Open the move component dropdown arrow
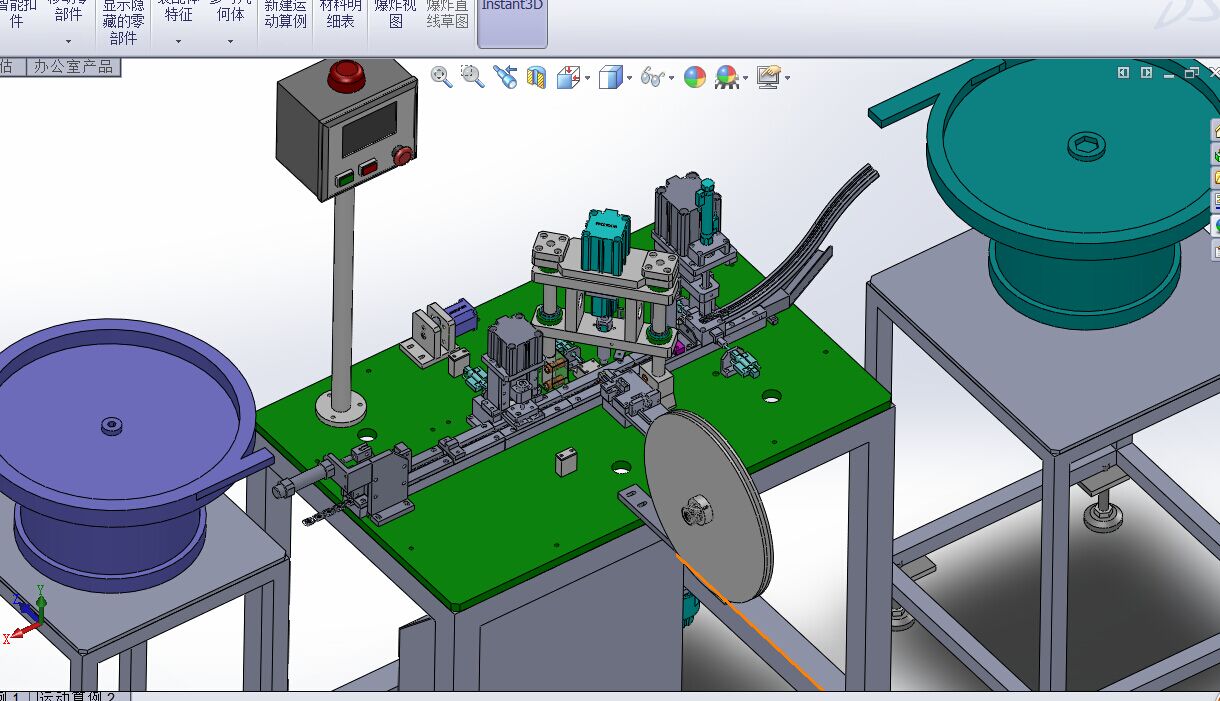Viewport: 1220px width, 701px height. (69, 42)
